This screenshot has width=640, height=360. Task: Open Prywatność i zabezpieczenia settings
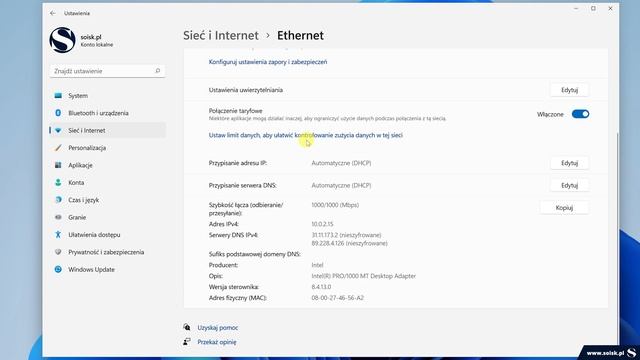coord(108,252)
